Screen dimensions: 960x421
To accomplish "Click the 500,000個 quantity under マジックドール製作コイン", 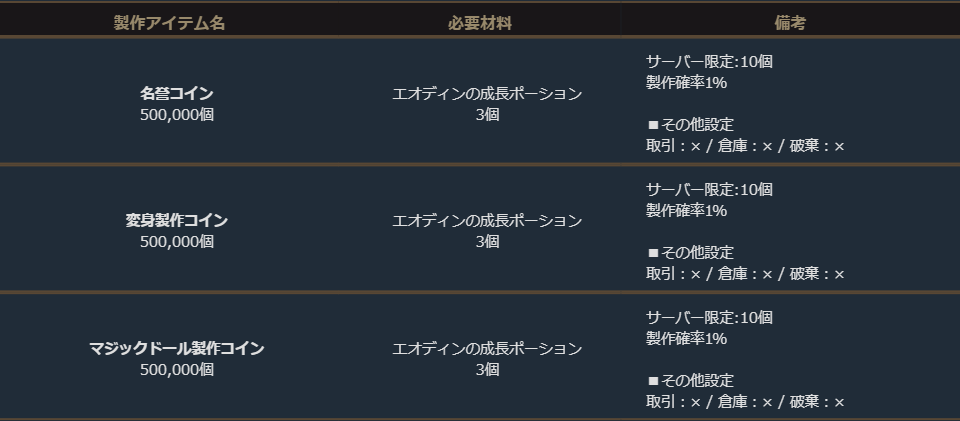I will [177, 369].
